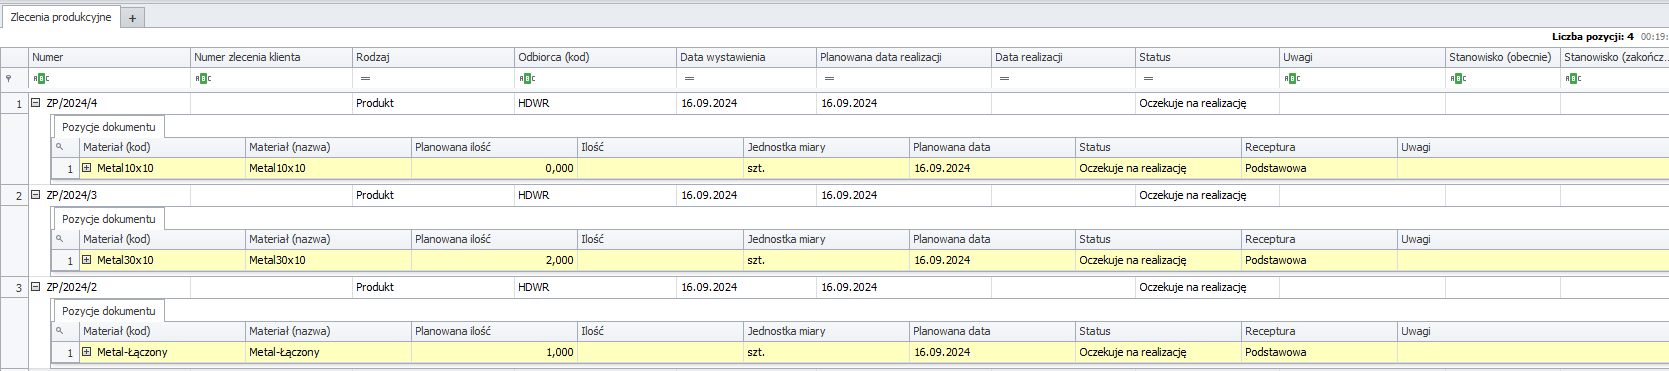
Task: Click the Stanowisko (zakończ... column header
Action: pos(1615,57)
